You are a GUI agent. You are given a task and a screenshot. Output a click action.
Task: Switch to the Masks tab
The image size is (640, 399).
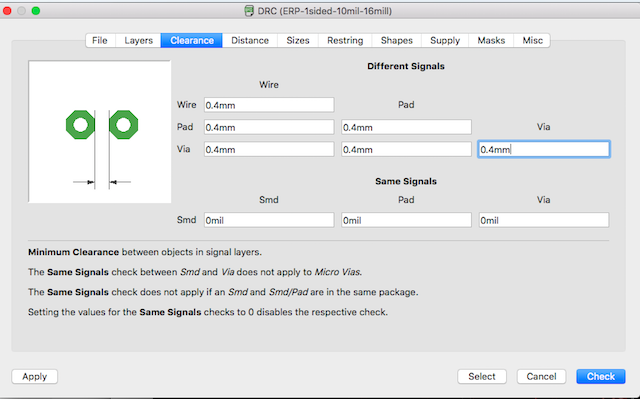pos(491,40)
